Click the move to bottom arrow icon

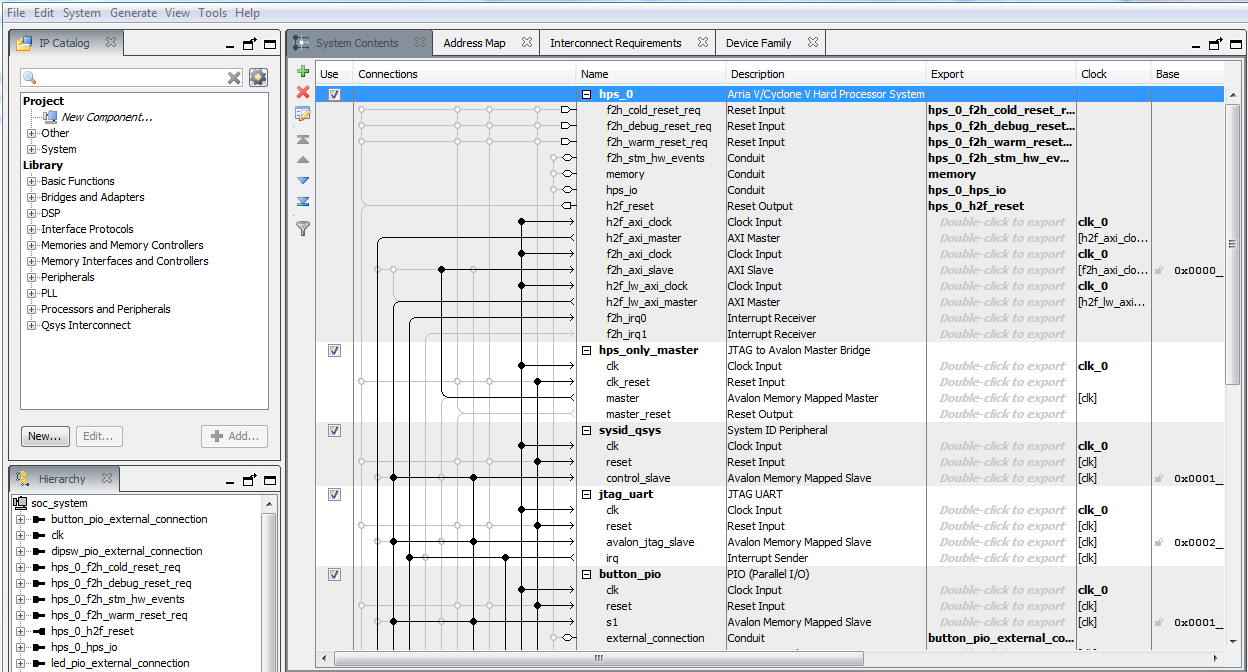(303, 201)
